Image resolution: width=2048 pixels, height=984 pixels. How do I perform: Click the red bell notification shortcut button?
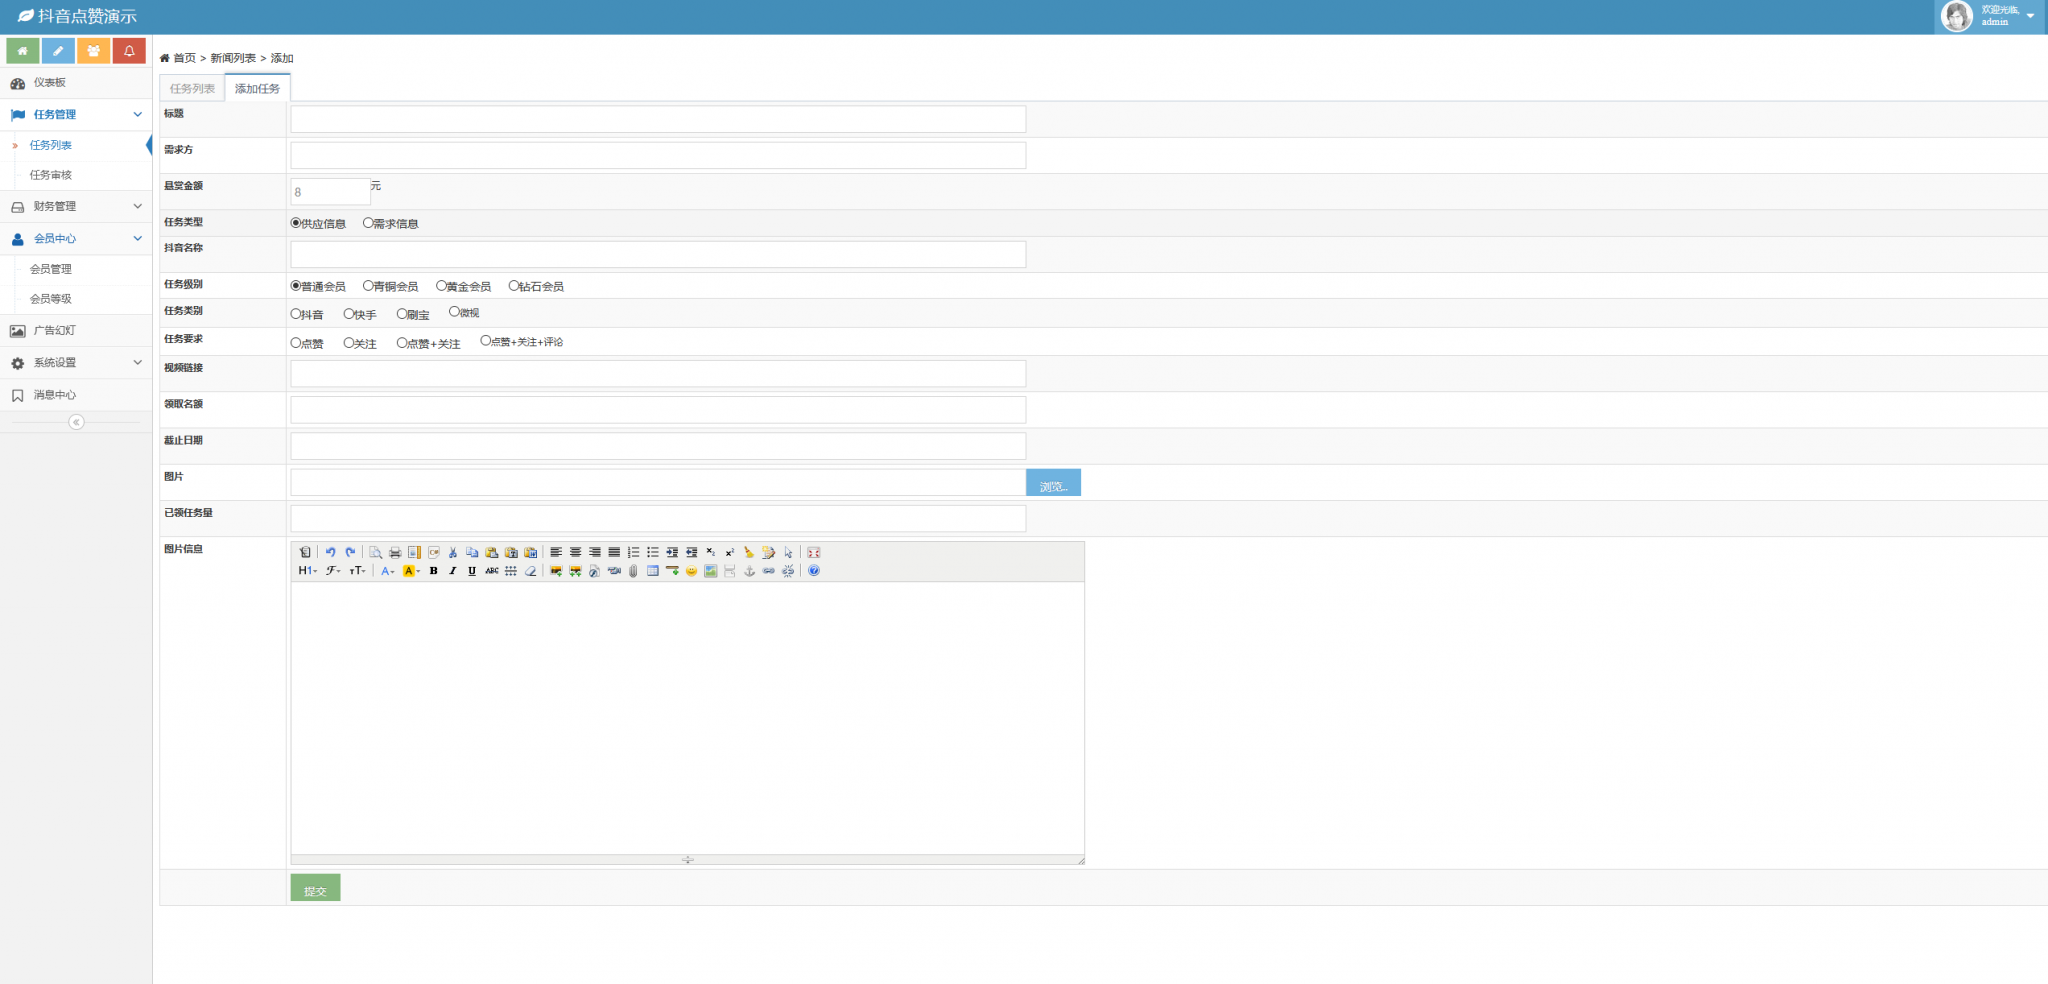pos(129,51)
